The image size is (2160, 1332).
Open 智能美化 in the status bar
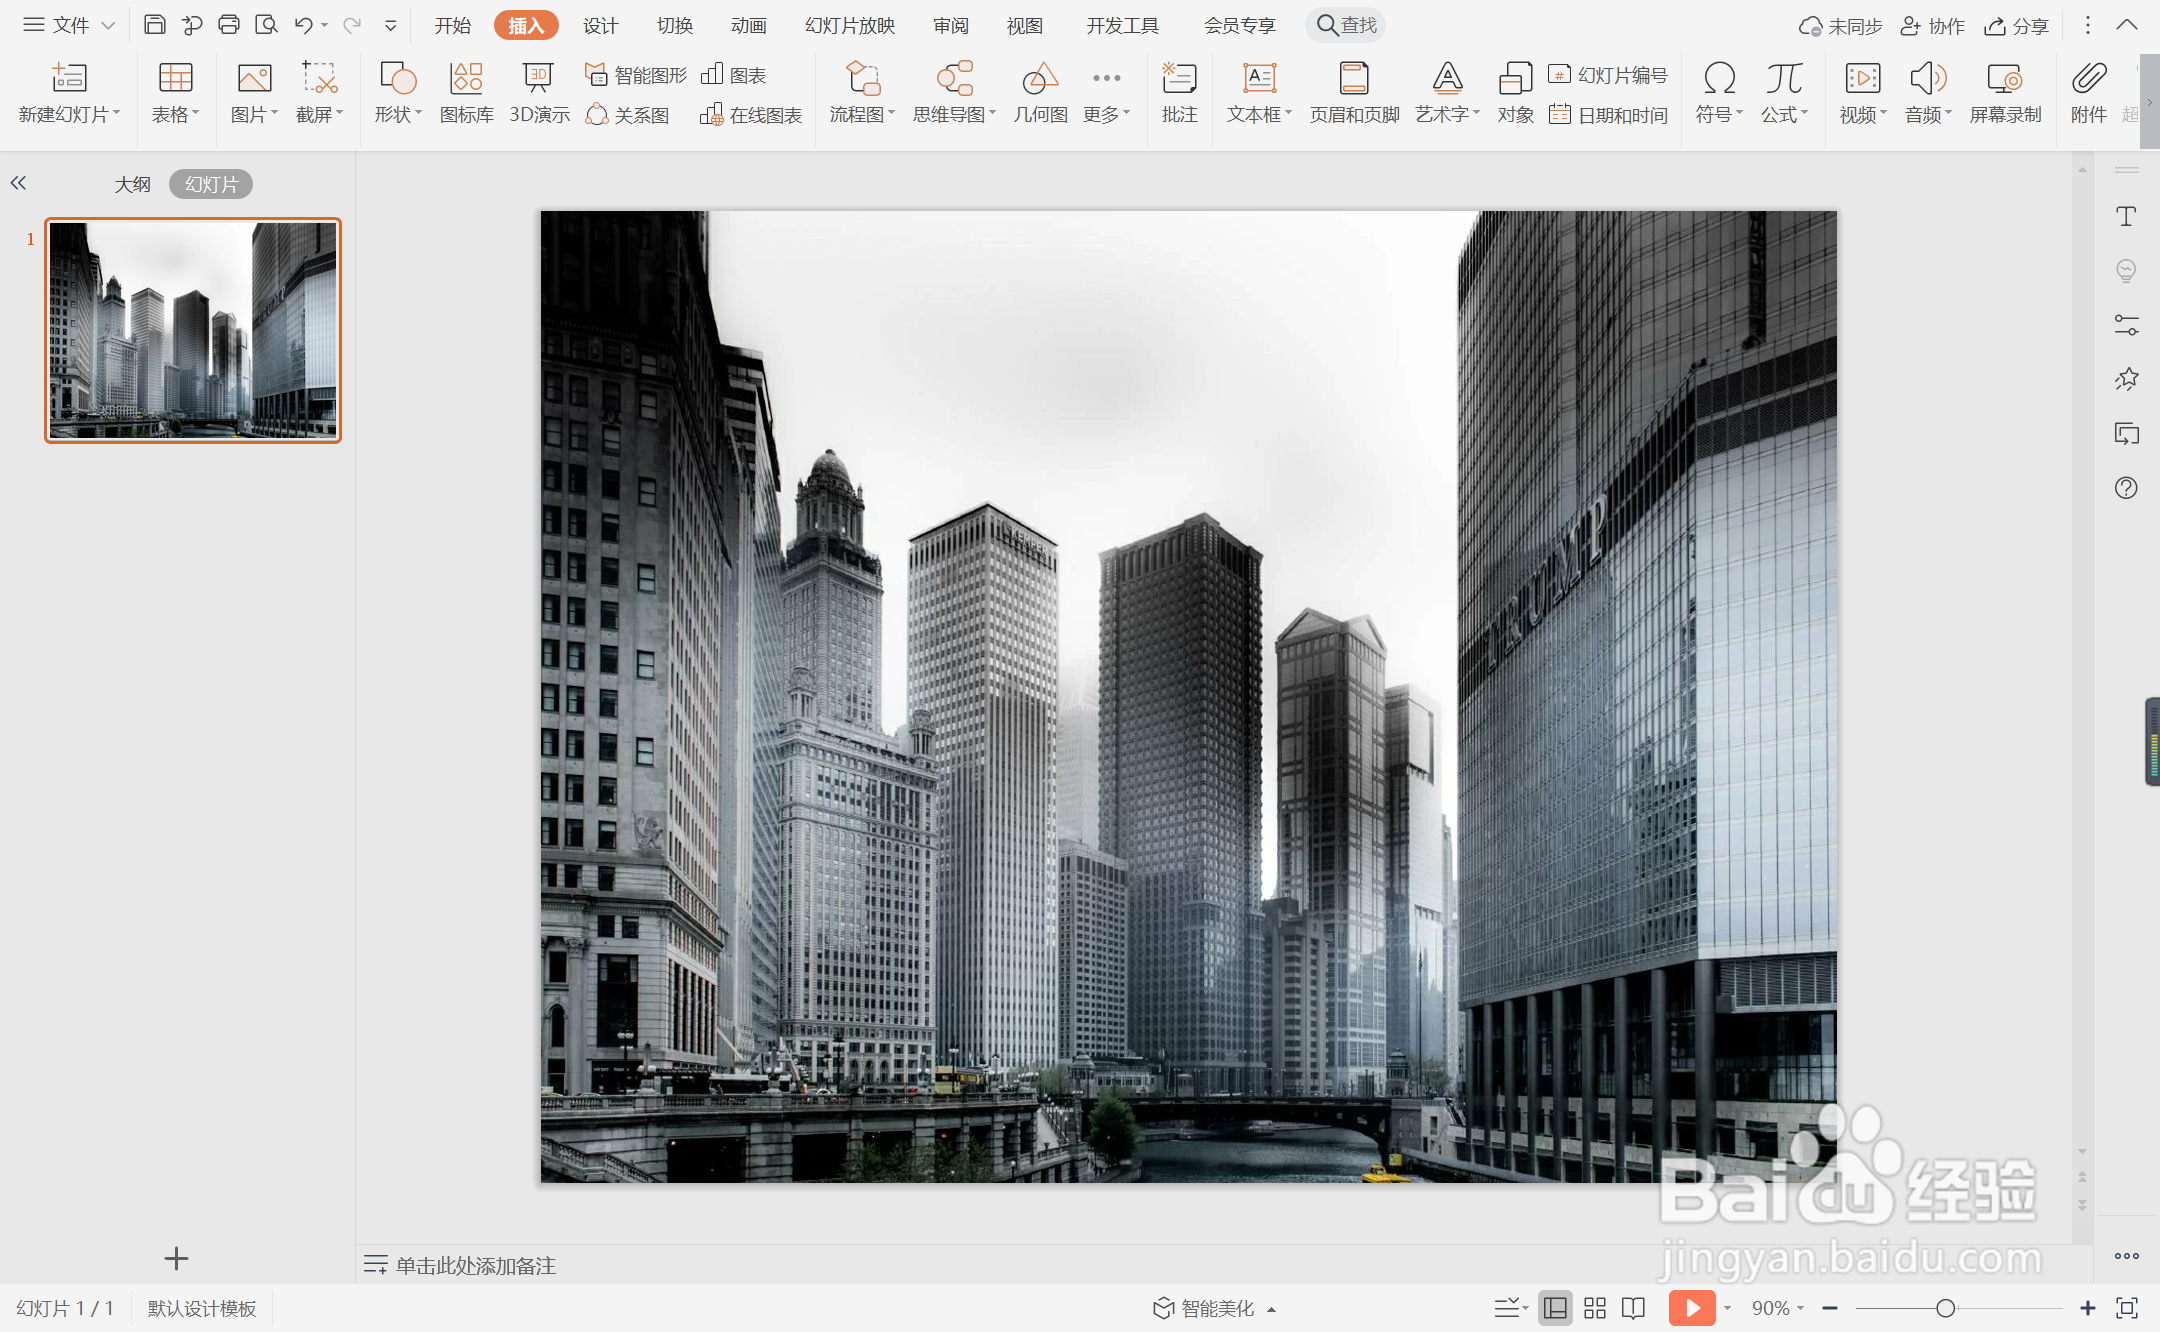point(1216,1308)
